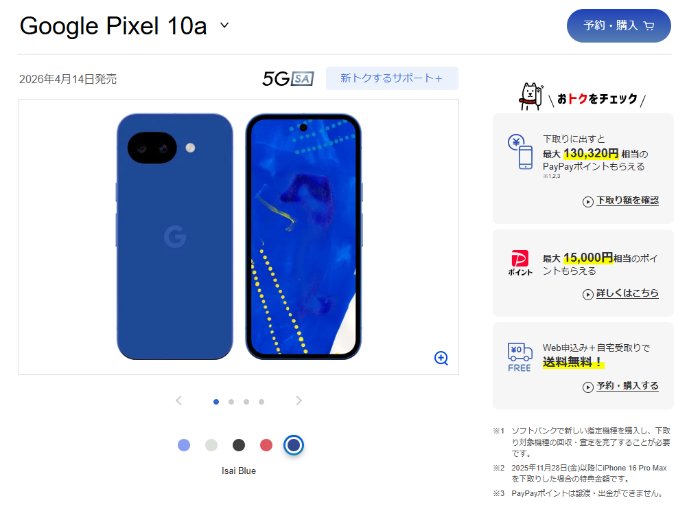
Task: Select the fourth carousel dot
Action: click(x=262, y=402)
